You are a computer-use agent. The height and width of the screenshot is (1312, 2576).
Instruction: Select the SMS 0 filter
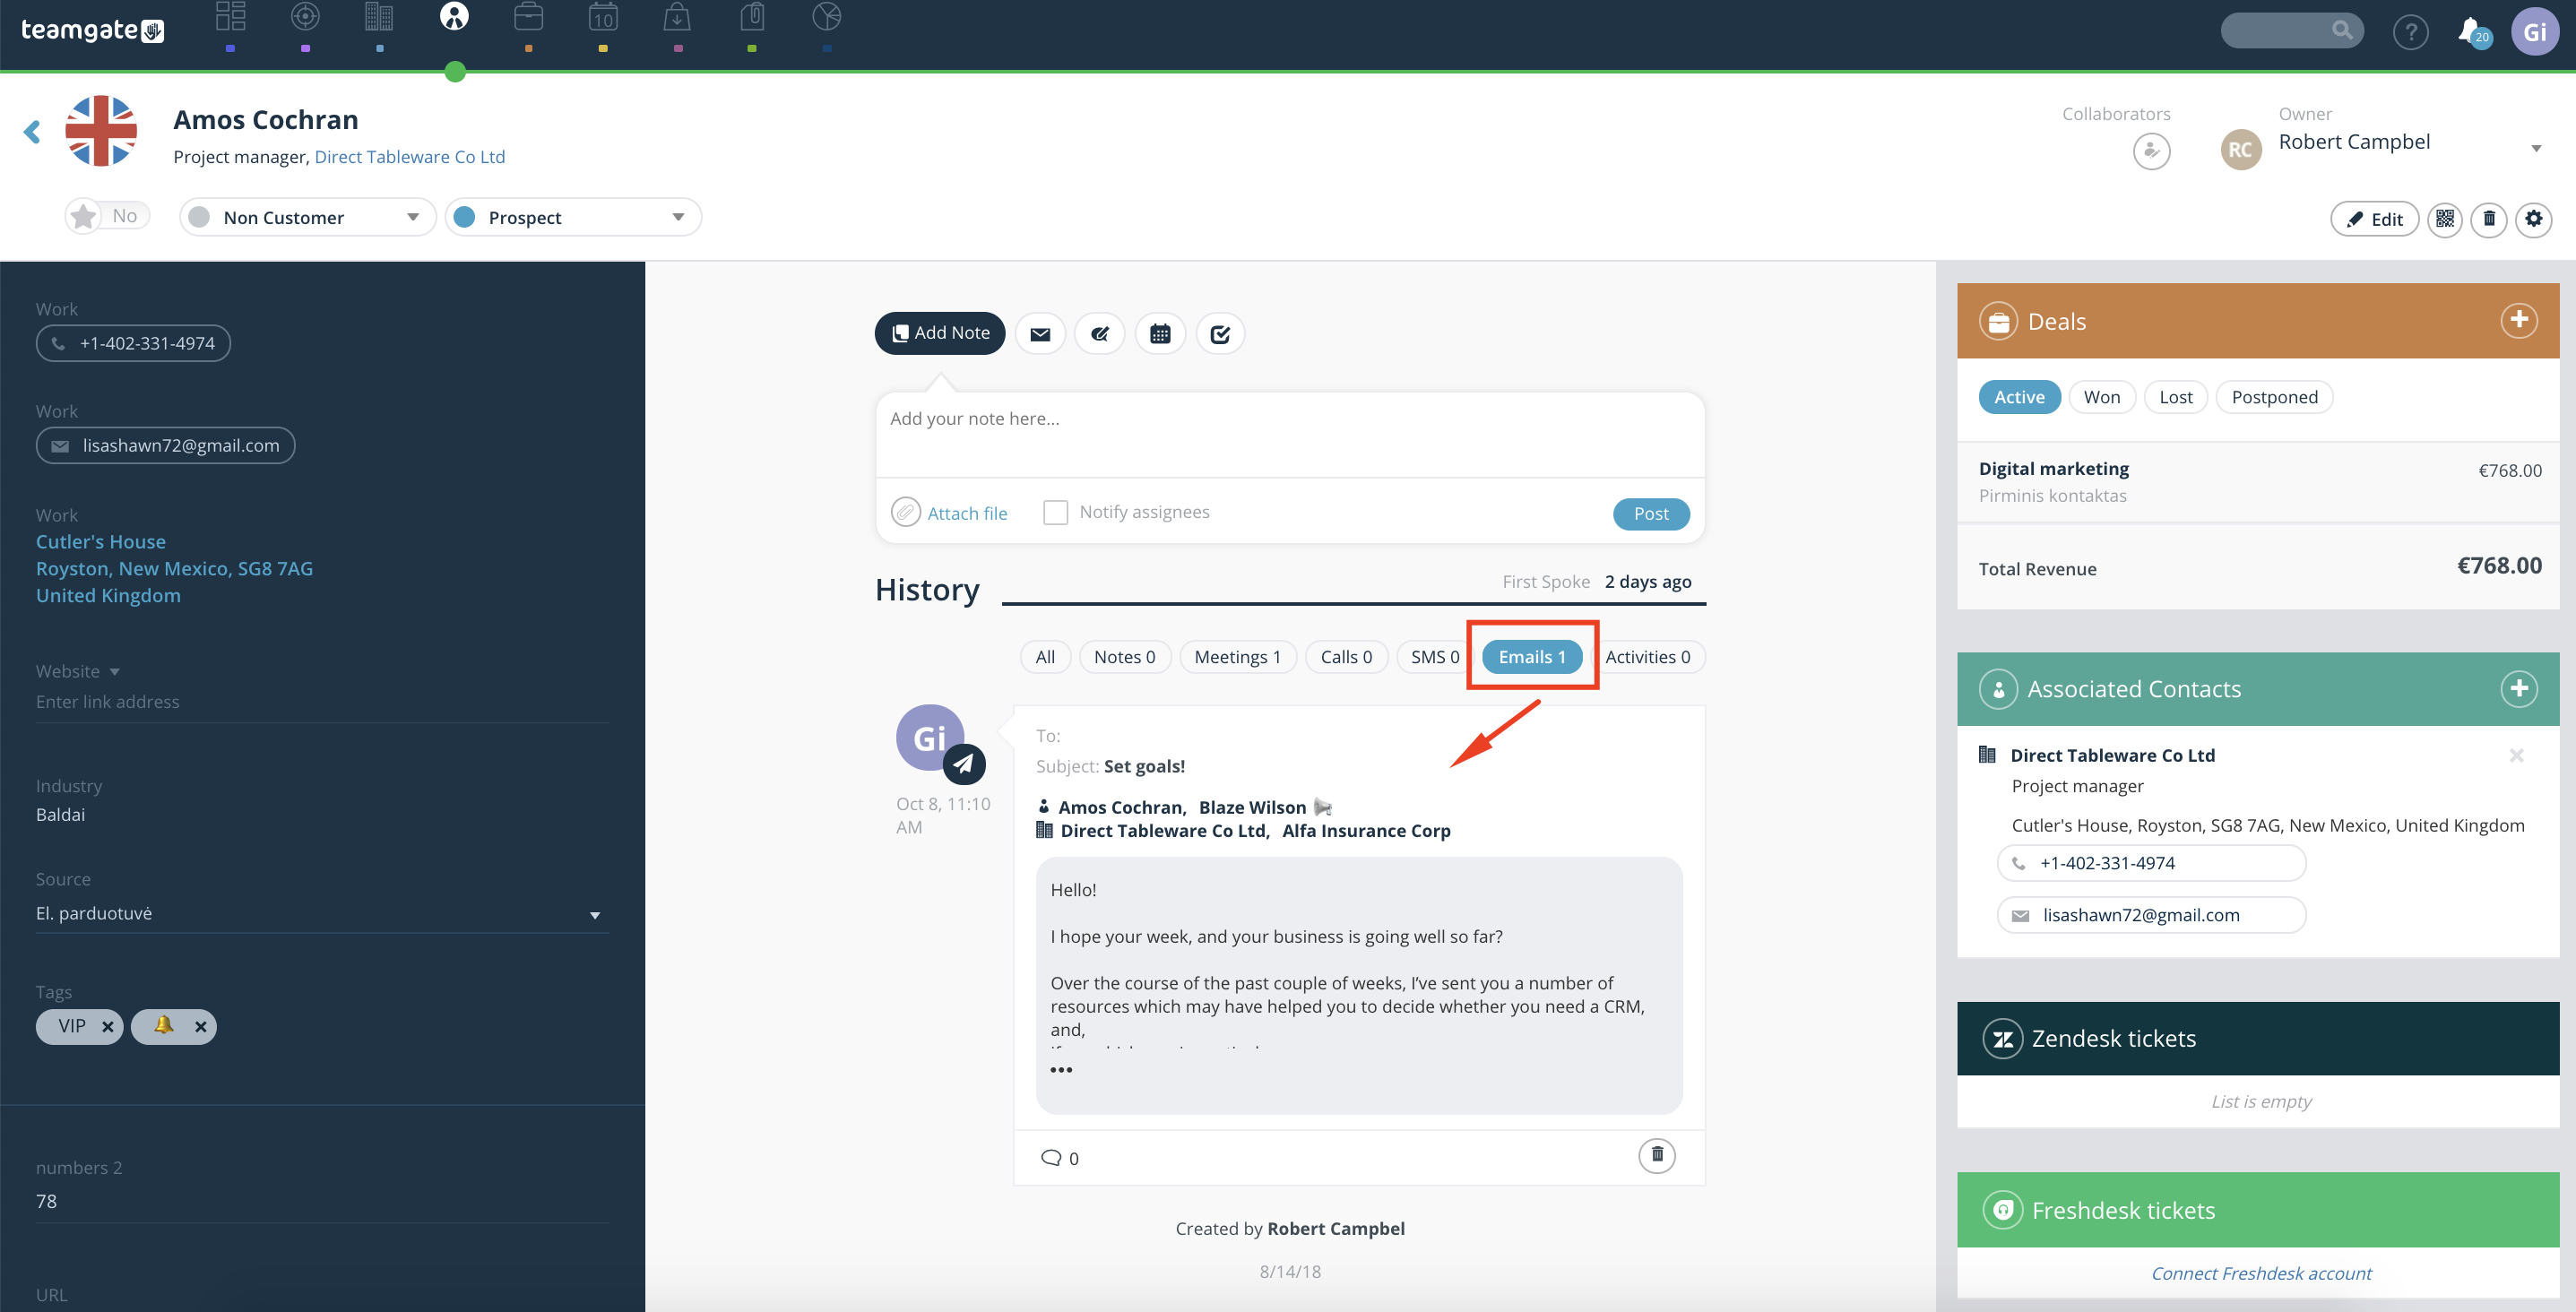(x=1433, y=657)
